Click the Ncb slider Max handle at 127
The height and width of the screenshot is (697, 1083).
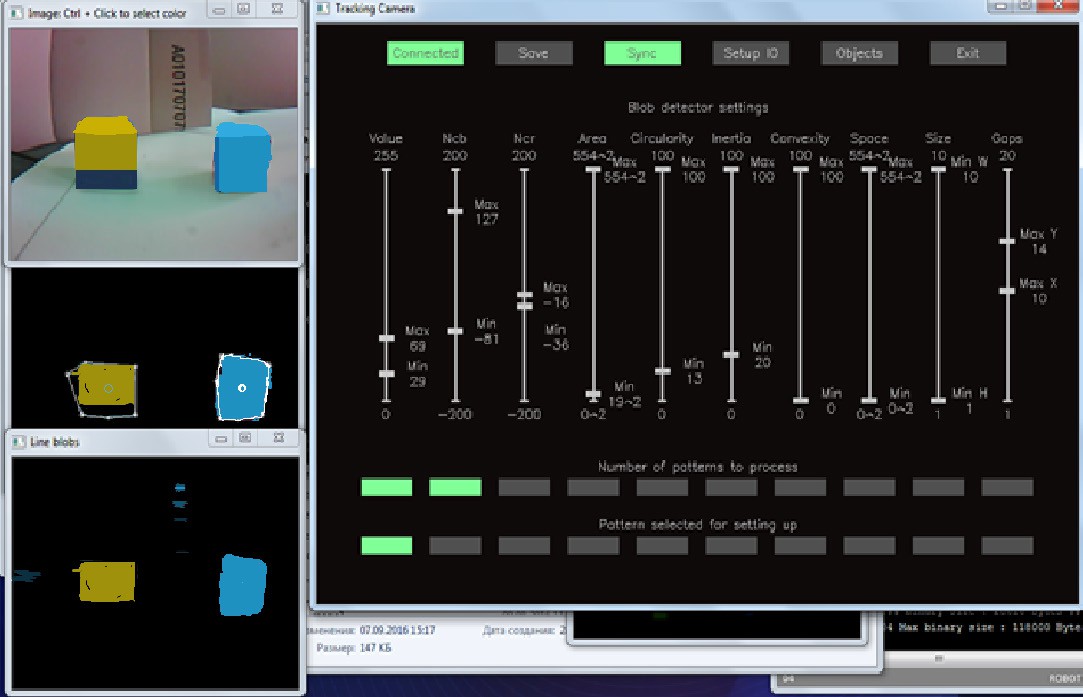pos(456,210)
